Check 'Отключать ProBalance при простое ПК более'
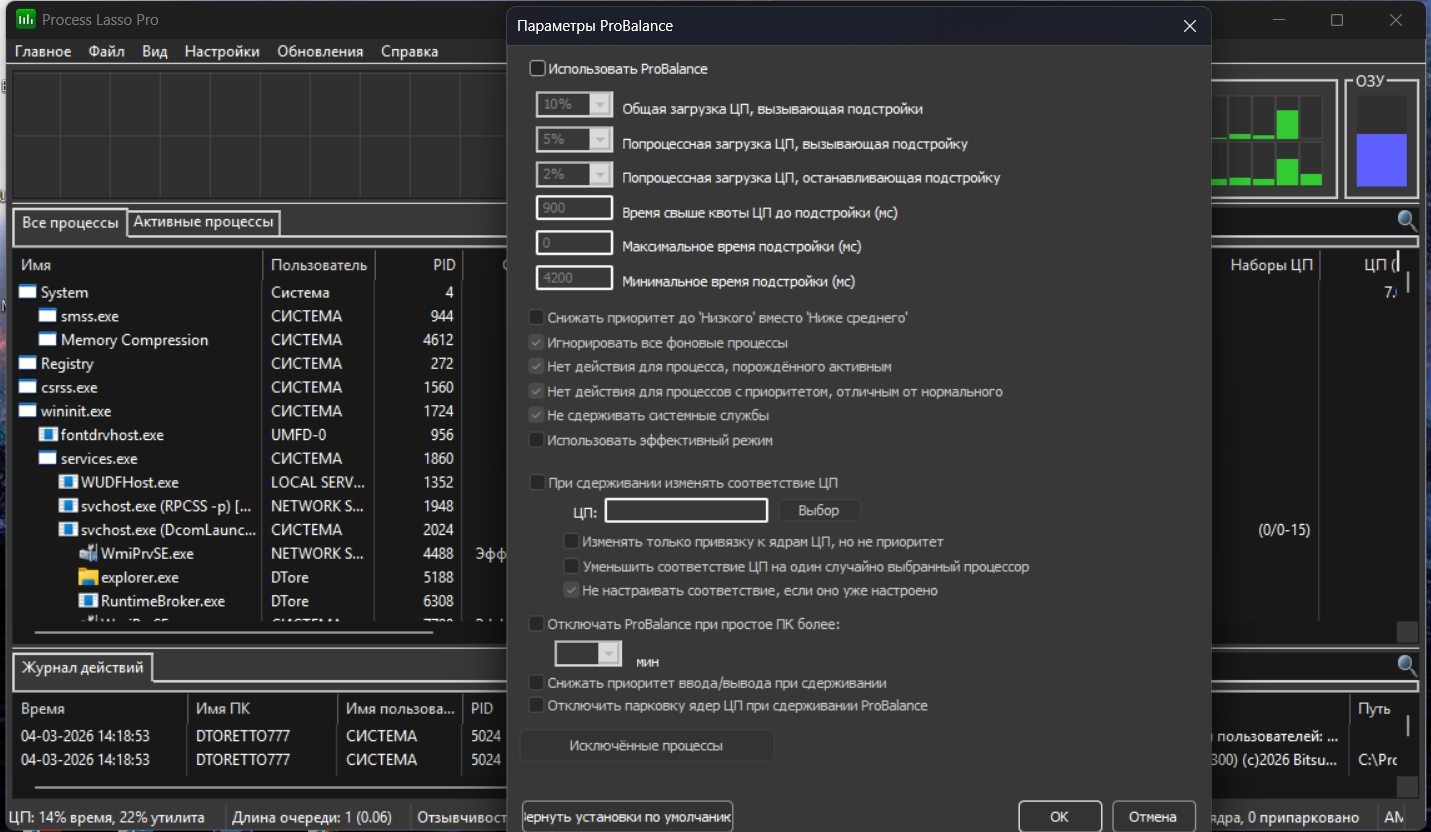The height and width of the screenshot is (832, 1431). pyautogui.click(x=538, y=624)
